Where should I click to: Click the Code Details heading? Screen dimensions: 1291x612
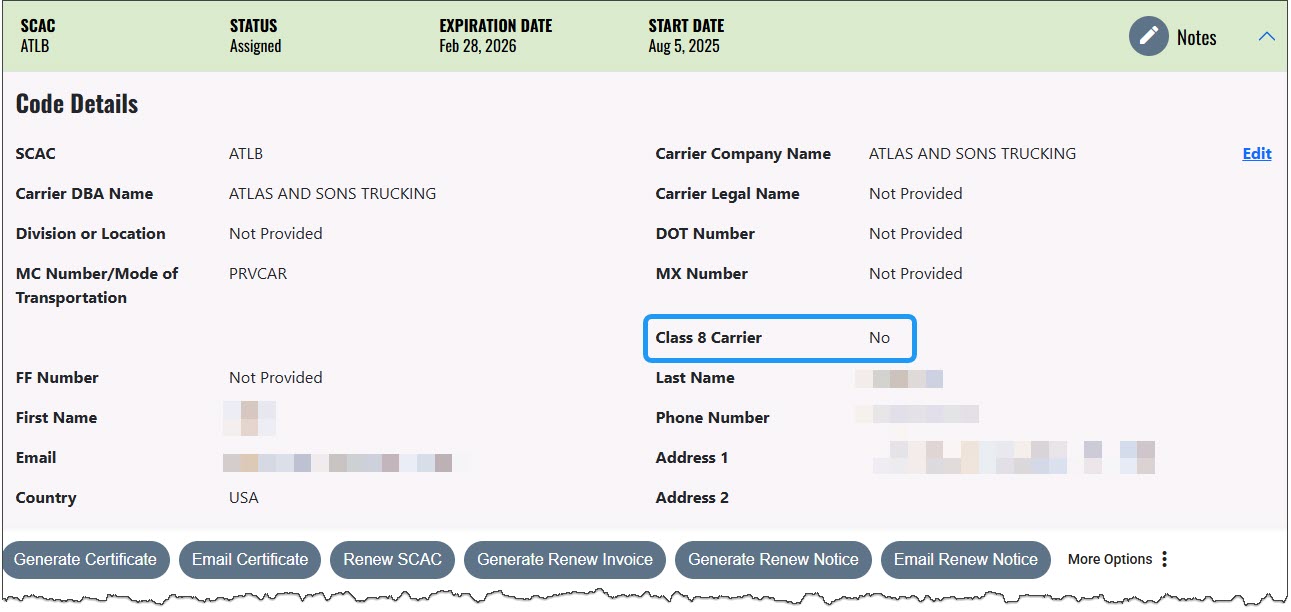coord(77,104)
